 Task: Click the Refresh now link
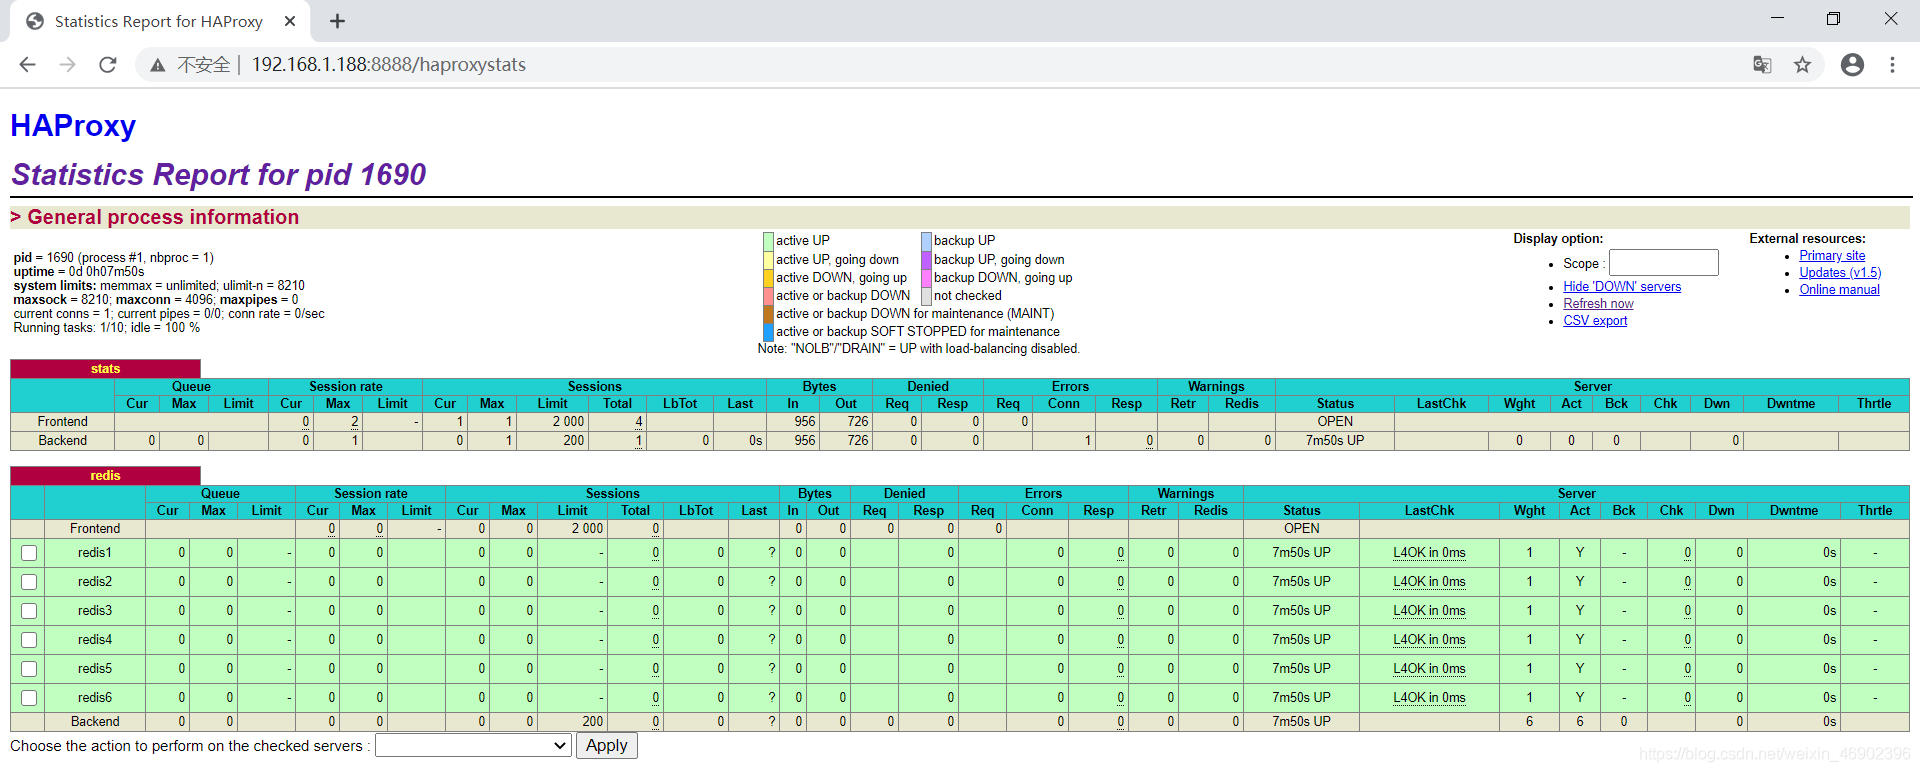click(1598, 304)
